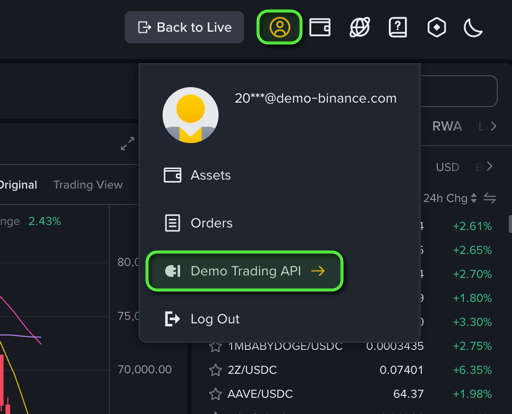Image resolution: width=512 pixels, height=414 pixels.
Task: Expand the chart with fullscreen arrows icon
Action: [127, 143]
